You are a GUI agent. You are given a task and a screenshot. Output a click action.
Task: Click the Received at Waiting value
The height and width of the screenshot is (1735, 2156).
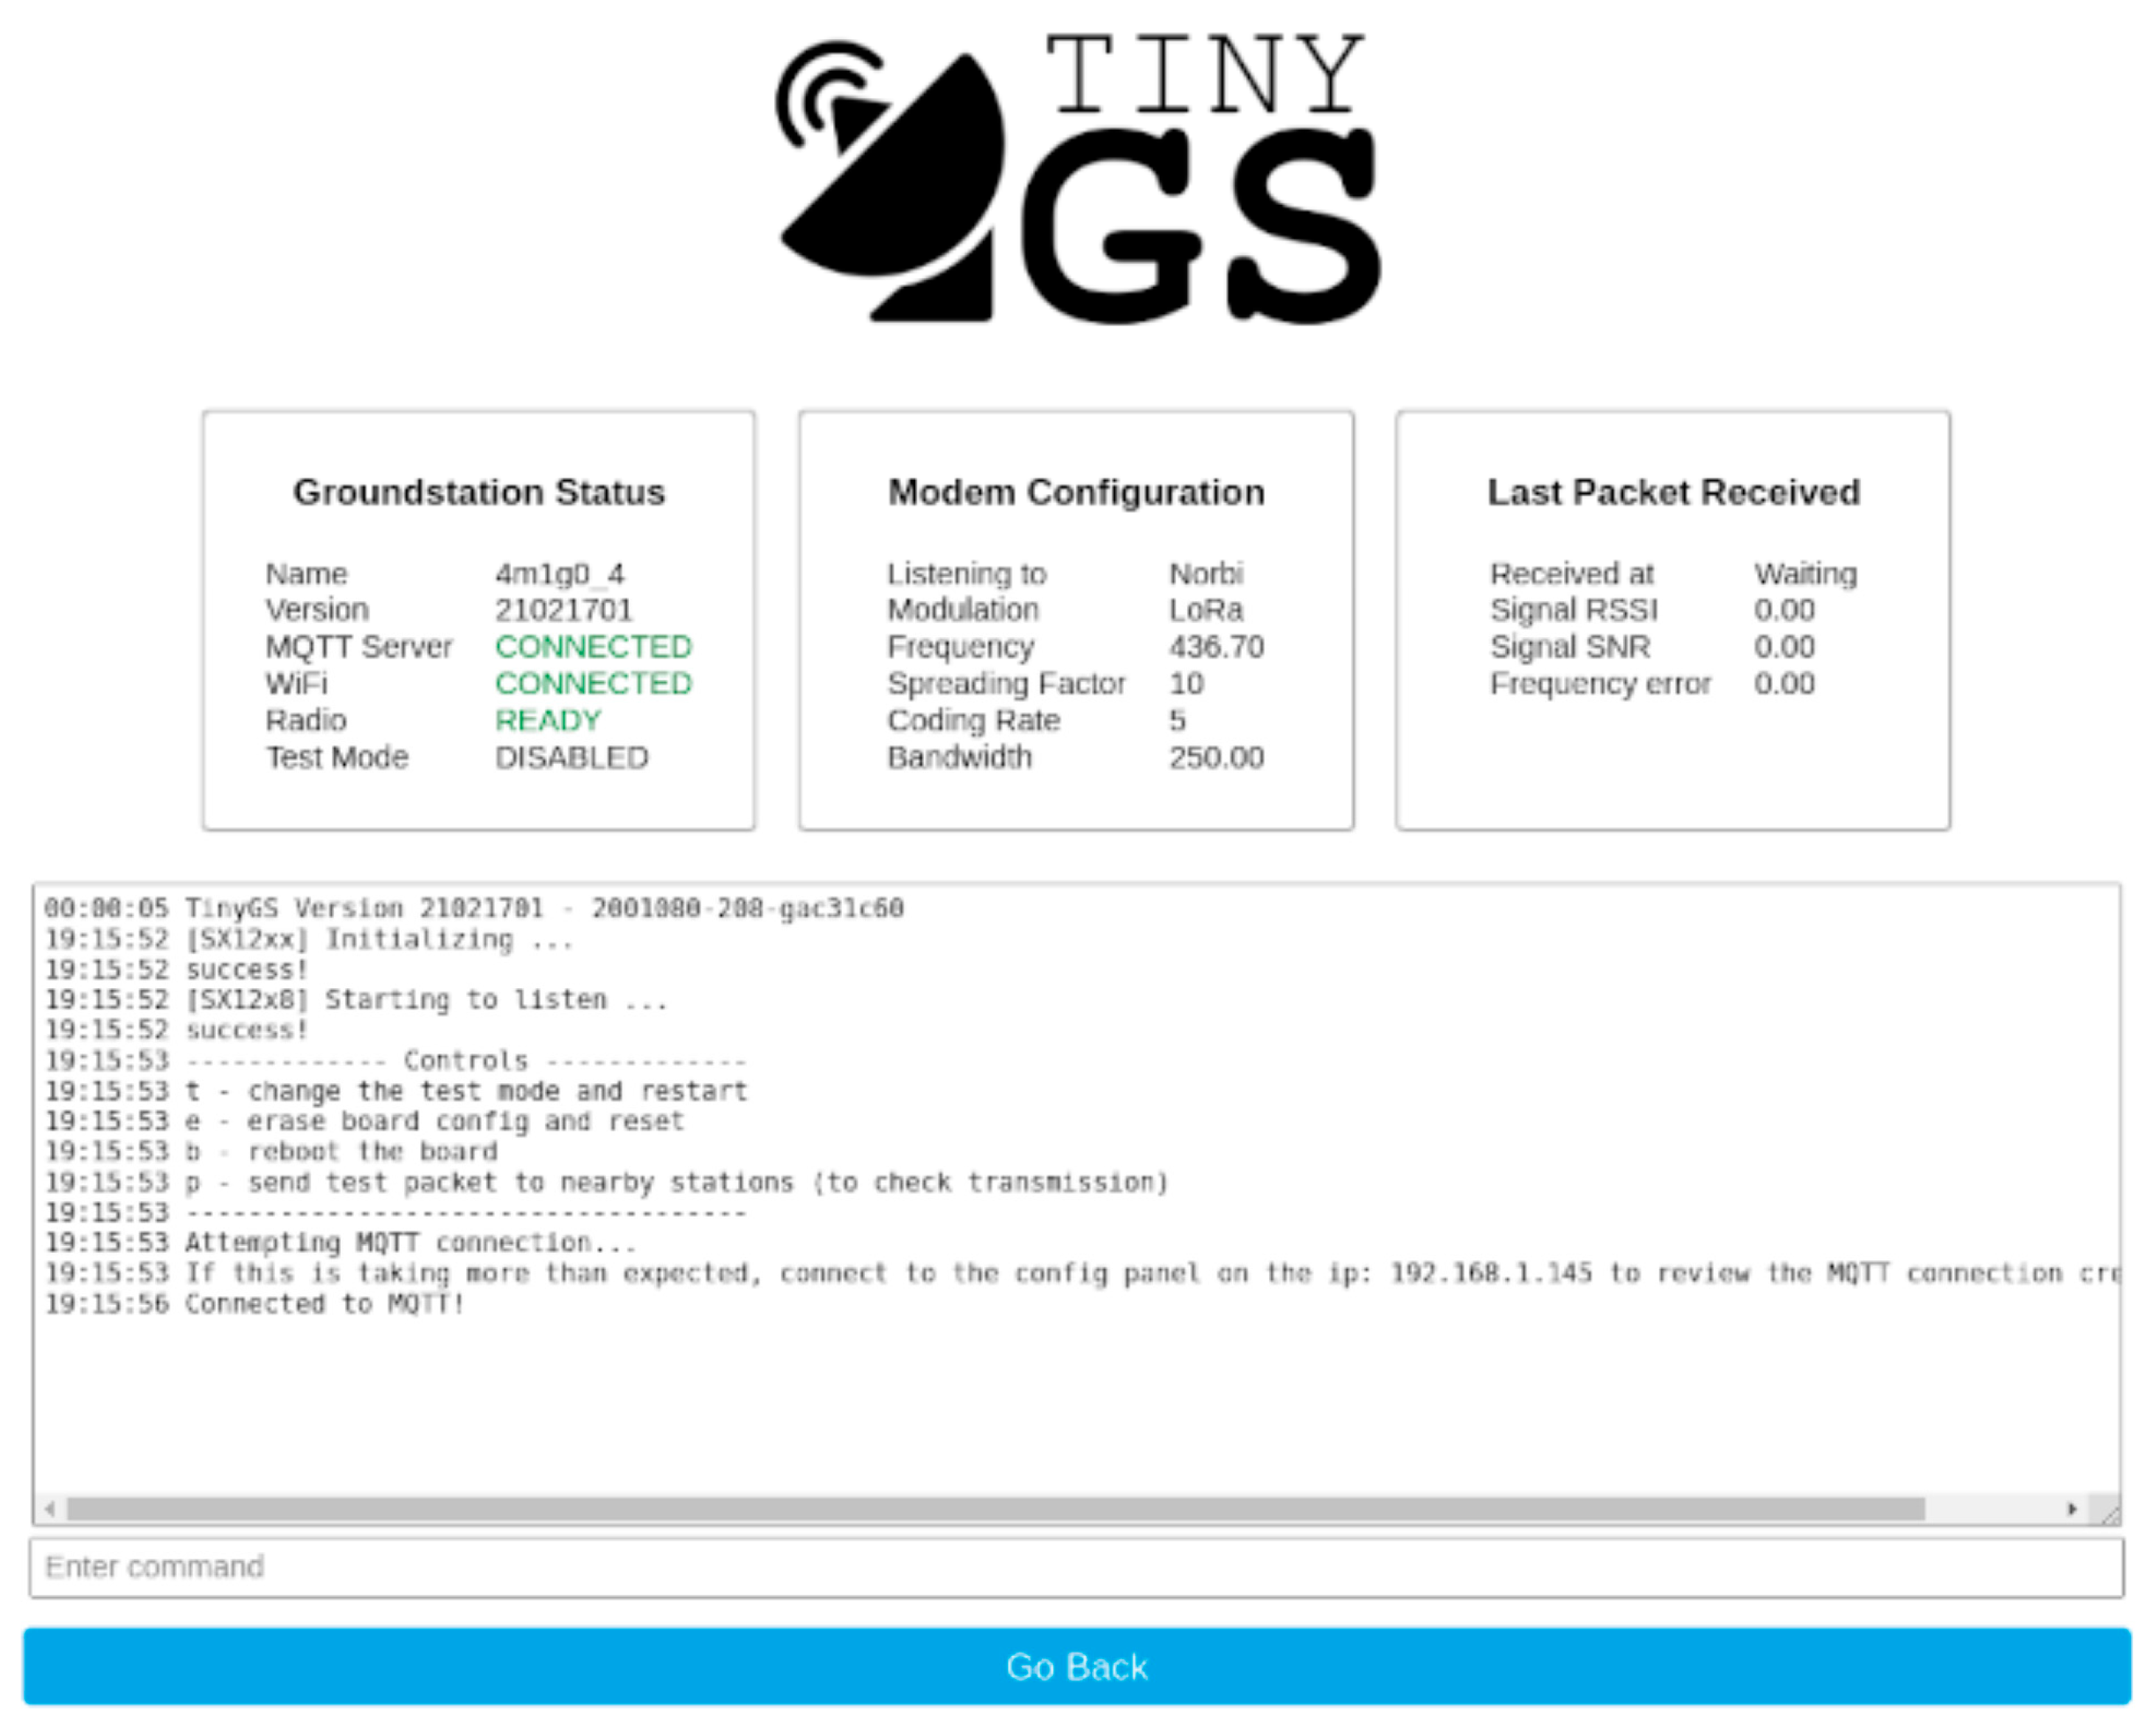click(1805, 574)
